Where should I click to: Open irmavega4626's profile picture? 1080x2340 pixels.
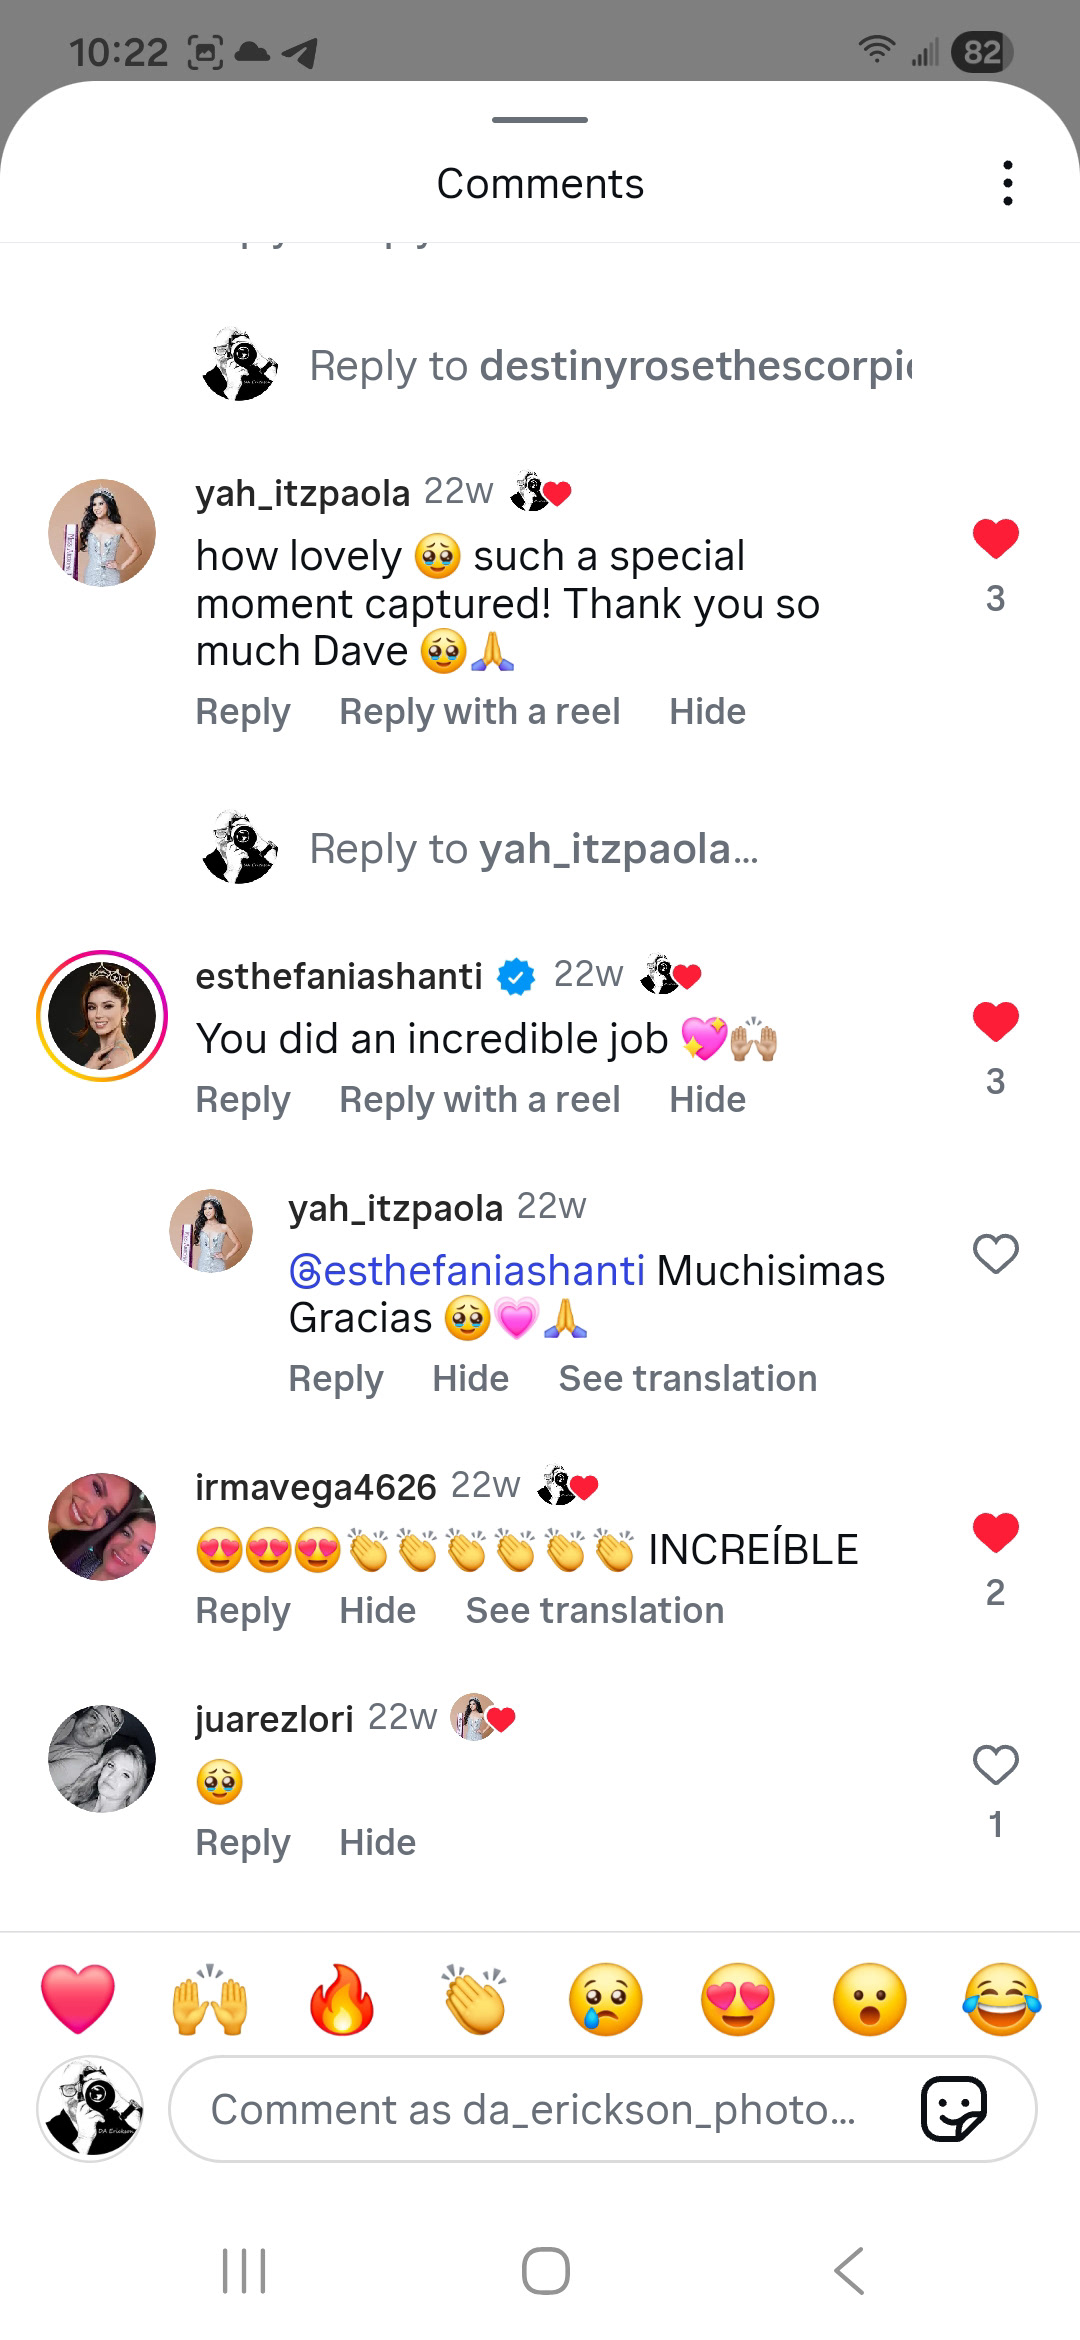(102, 1527)
